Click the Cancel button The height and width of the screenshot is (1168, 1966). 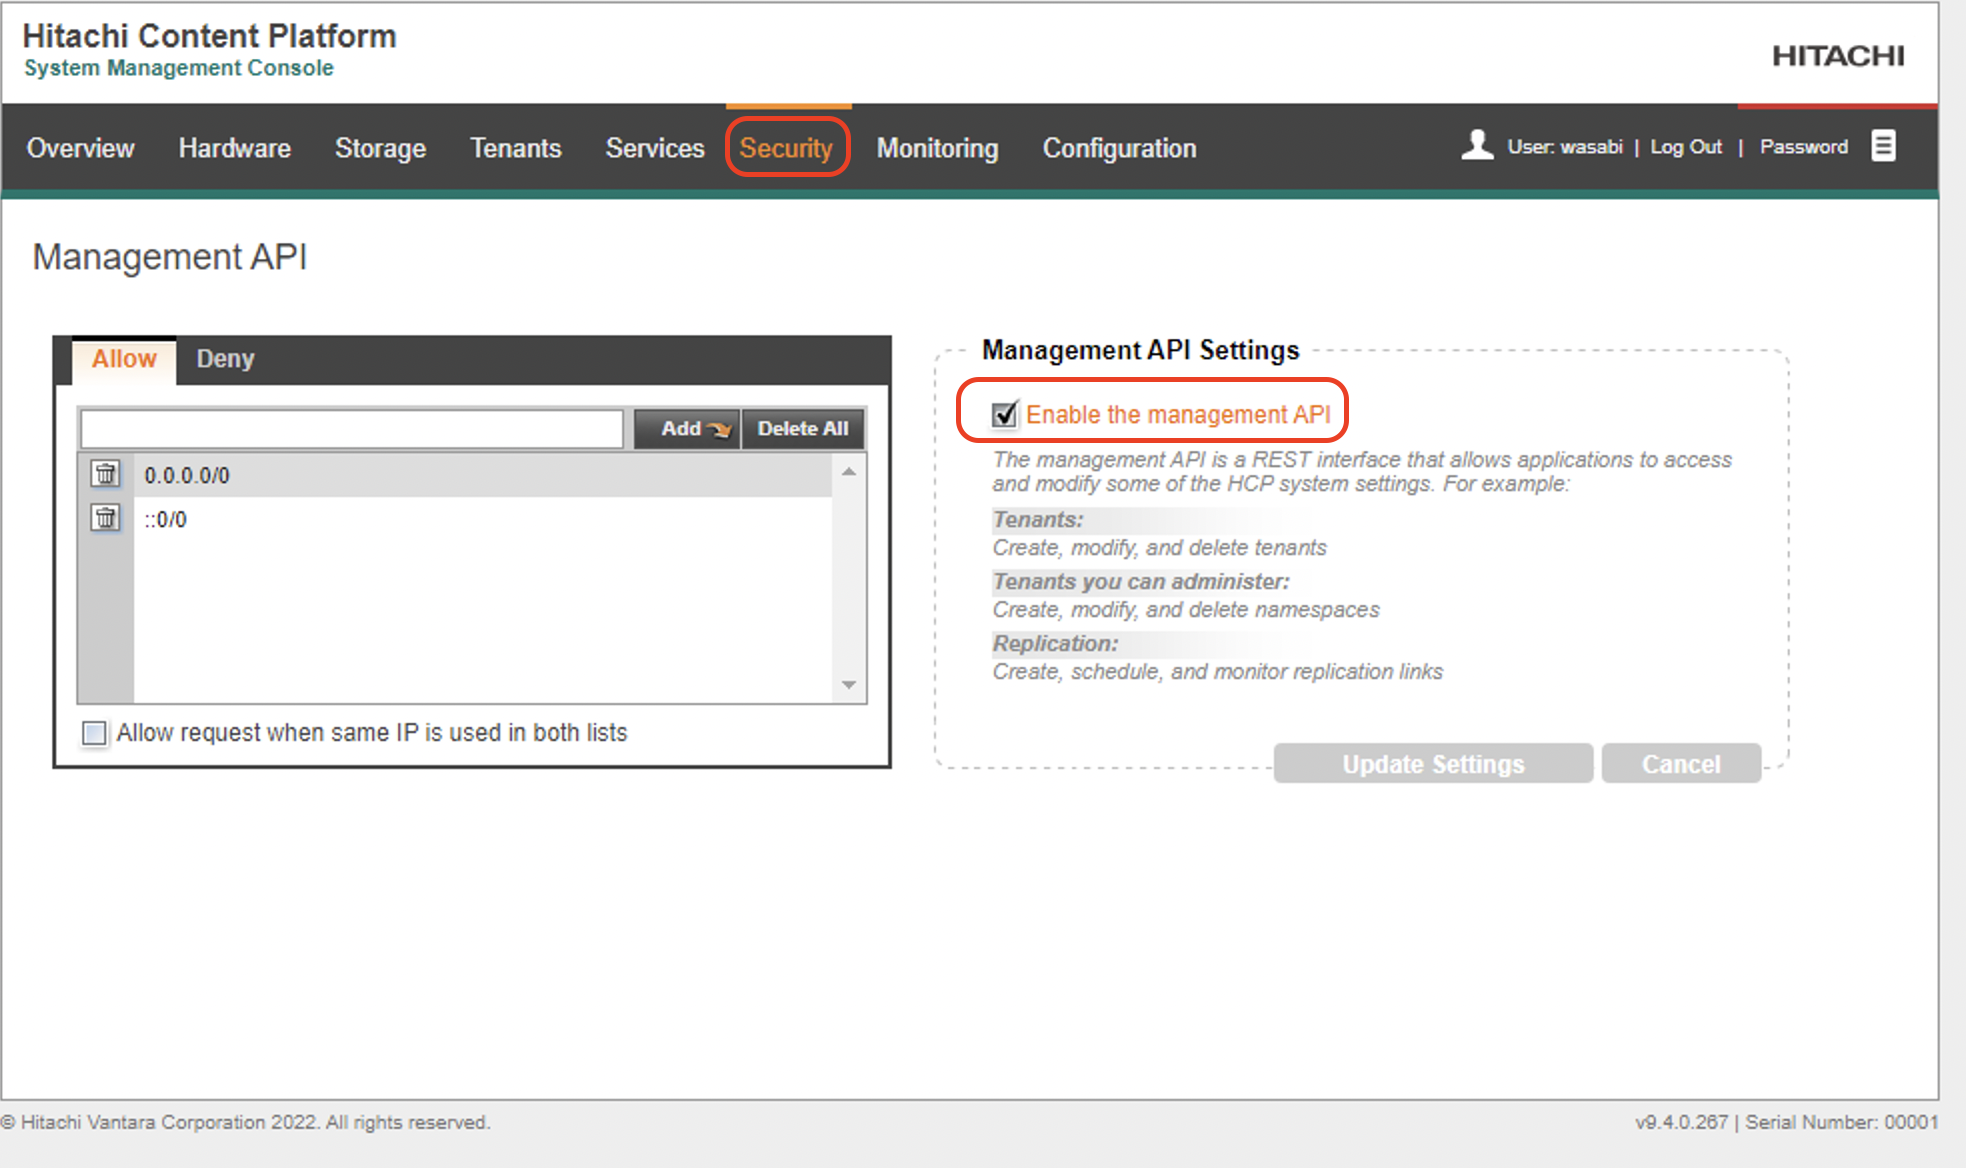coord(1681,764)
